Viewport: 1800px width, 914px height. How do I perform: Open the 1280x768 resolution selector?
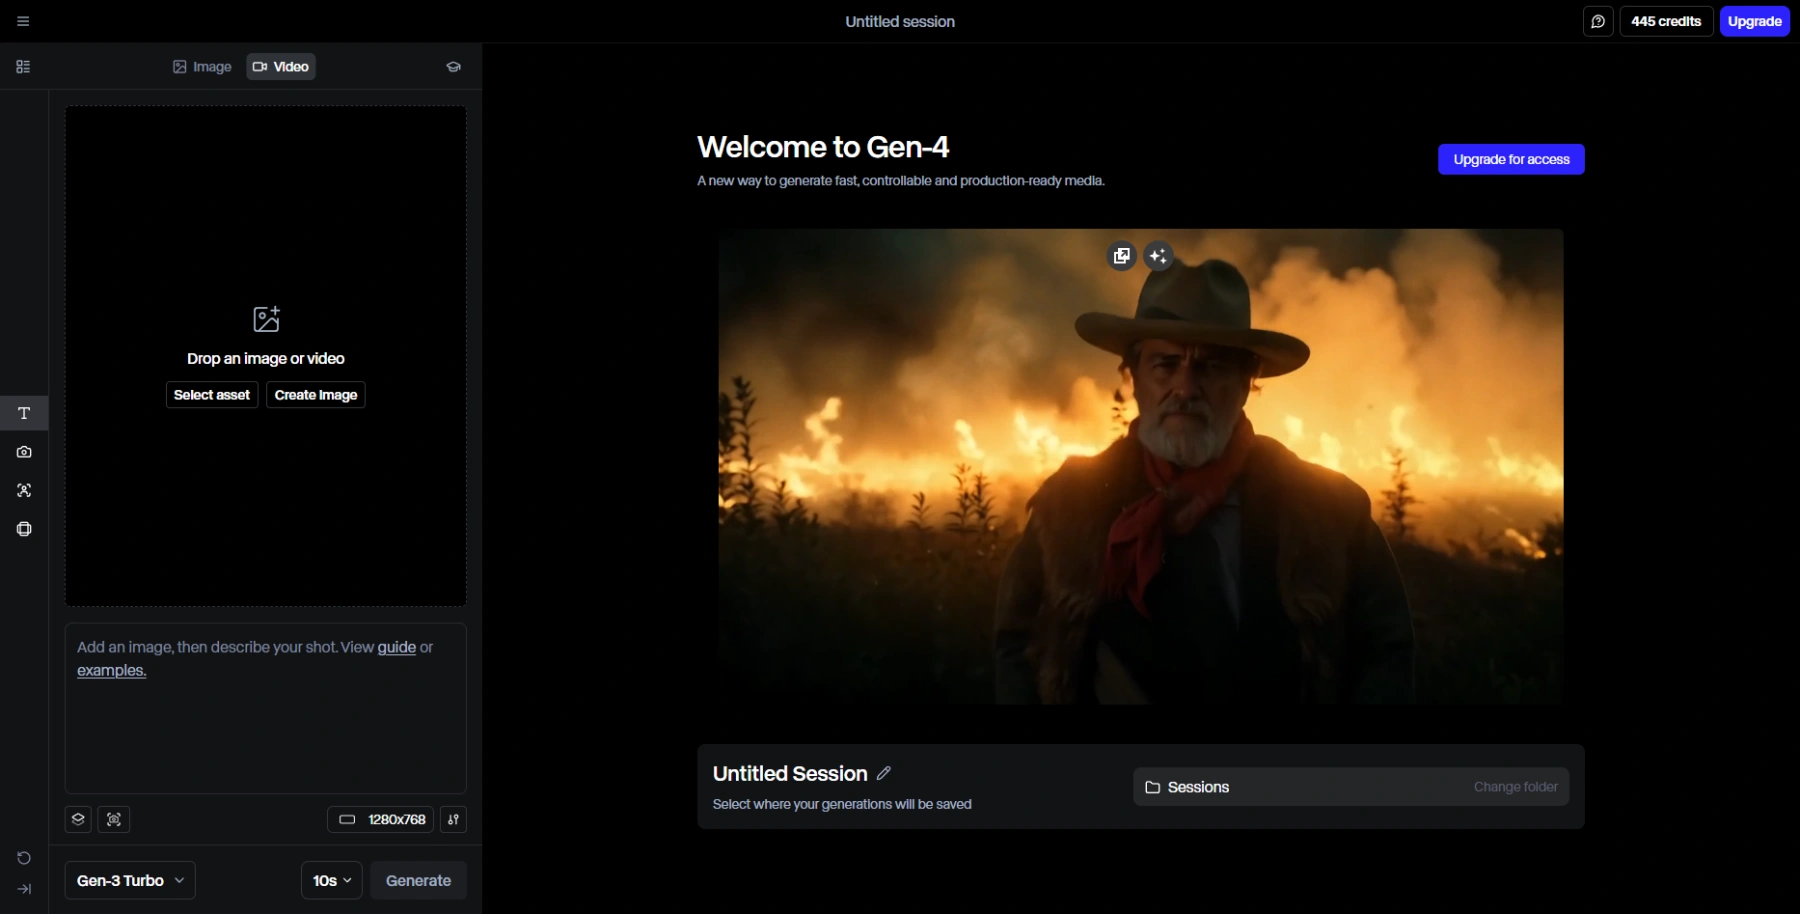pyautogui.click(x=380, y=819)
